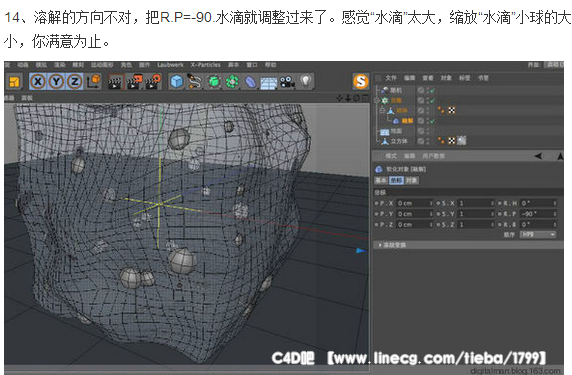Viewport: 572px width, 375px height.
Task: Expand the freeze transformation section
Action: [393, 245]
